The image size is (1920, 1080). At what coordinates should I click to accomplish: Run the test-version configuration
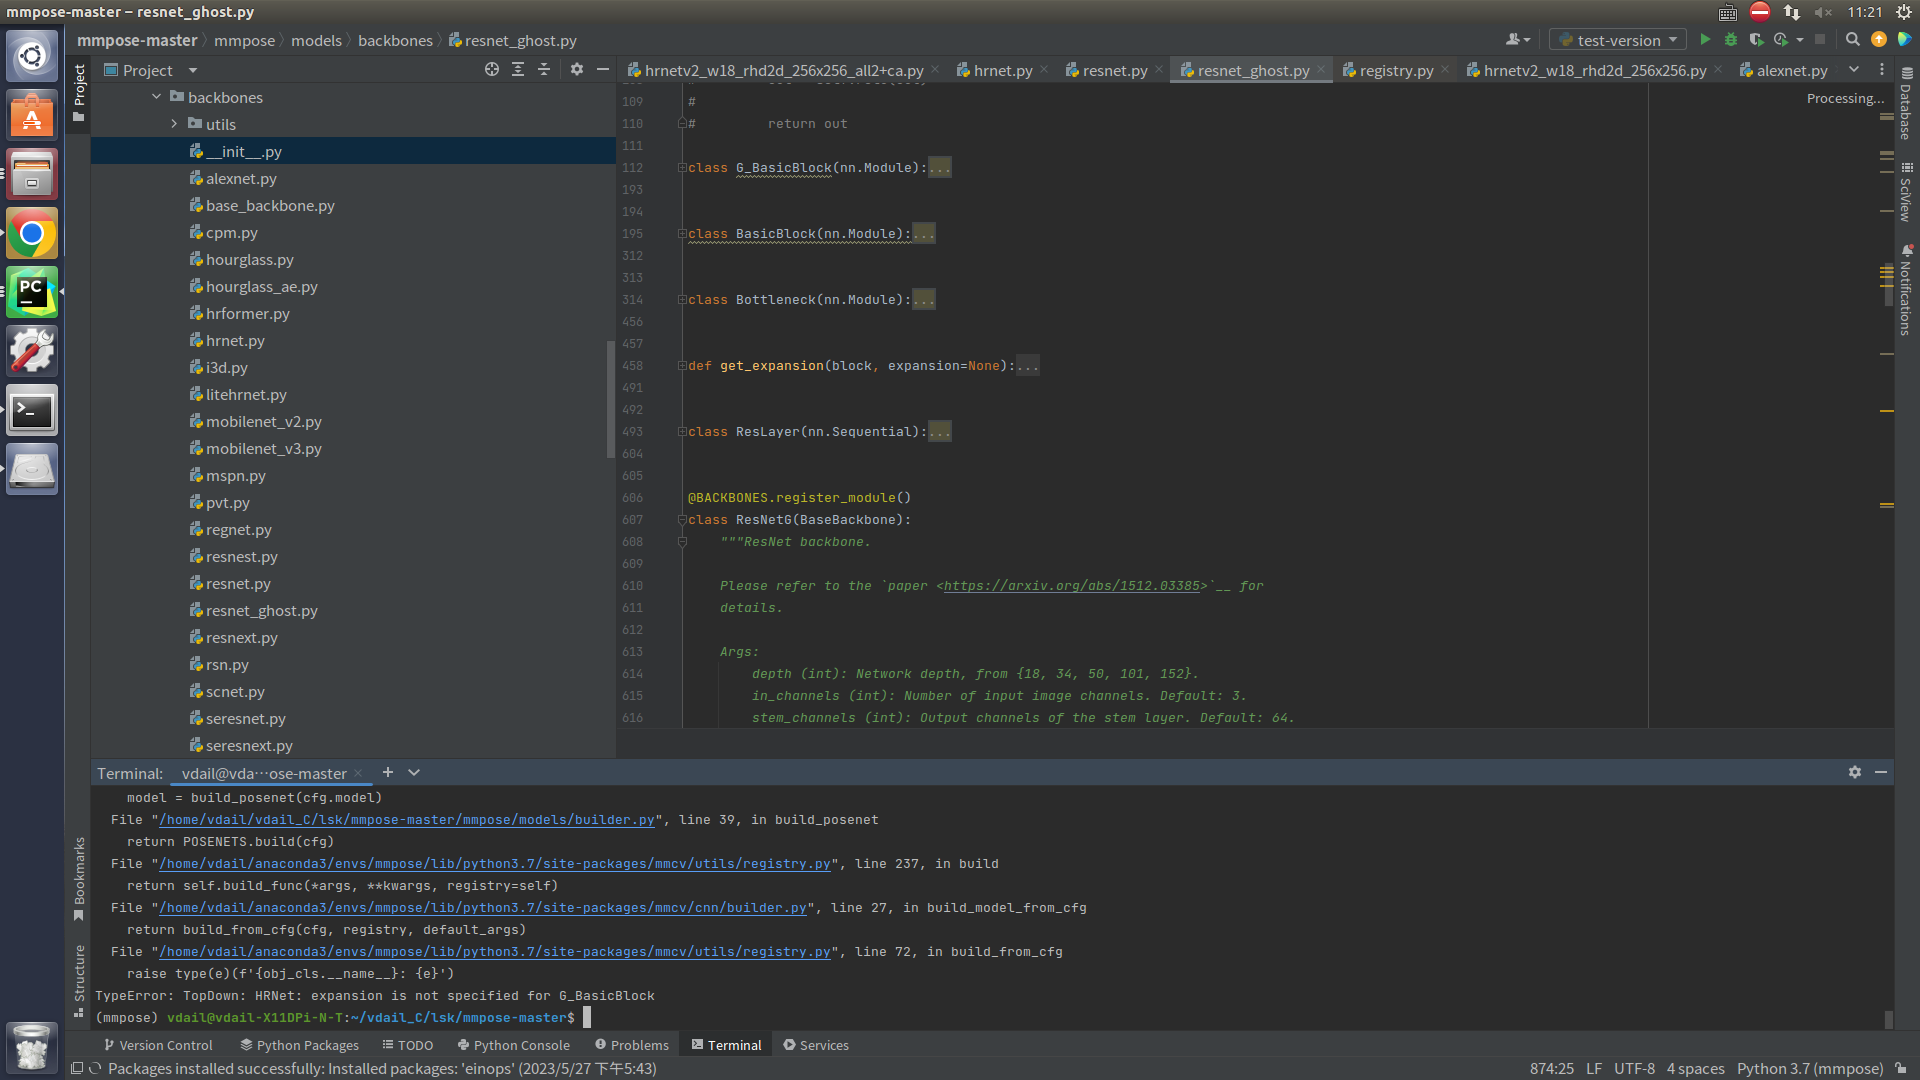[1705, 40]
